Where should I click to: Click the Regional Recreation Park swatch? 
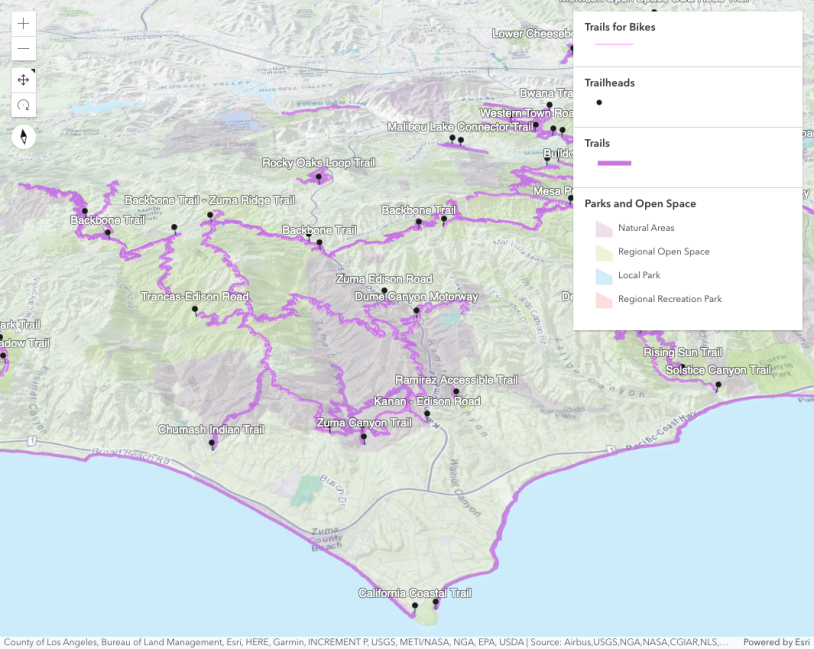[x=603, y=299]
